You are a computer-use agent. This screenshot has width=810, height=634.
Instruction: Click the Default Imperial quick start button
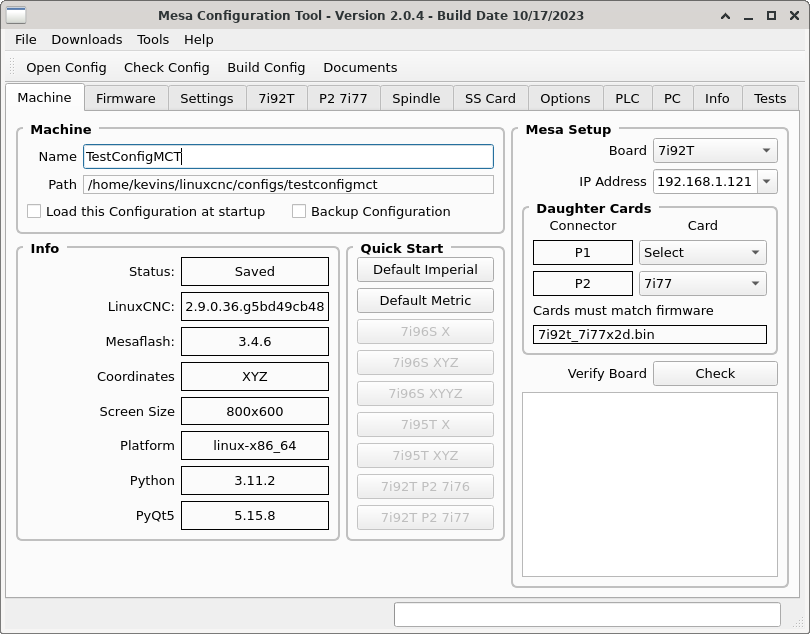(425, 270)
